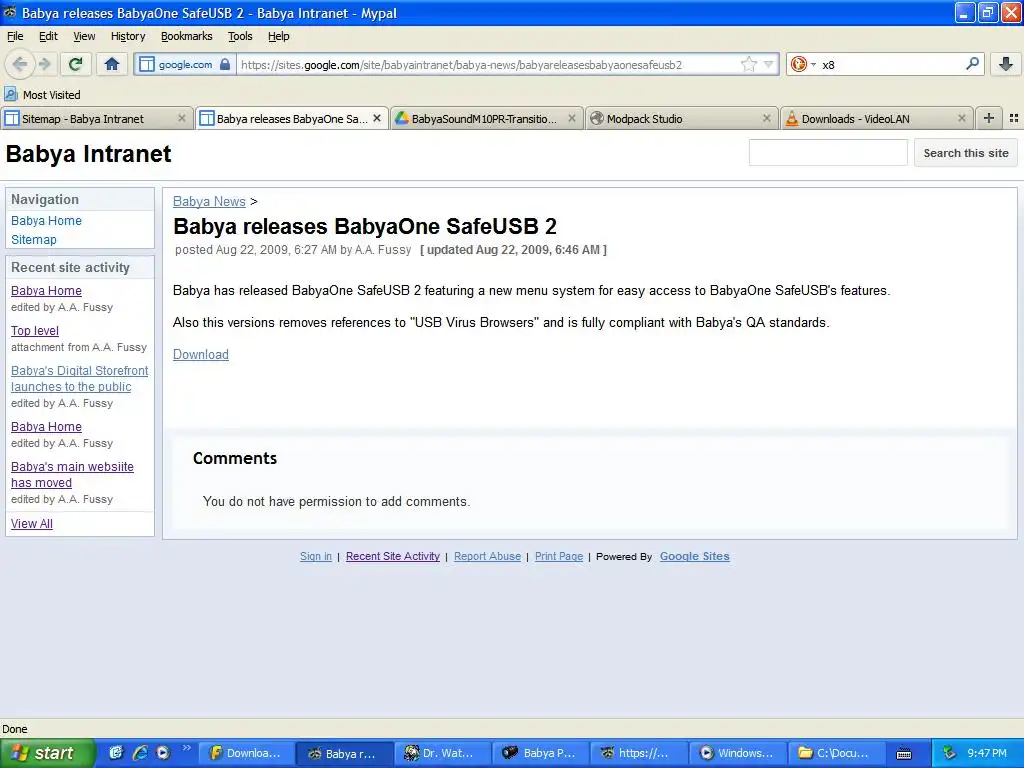This screenshot has height=768, width=1024.
Task: Switch to the https://... taskbar window
Action: tap(639, 754)
